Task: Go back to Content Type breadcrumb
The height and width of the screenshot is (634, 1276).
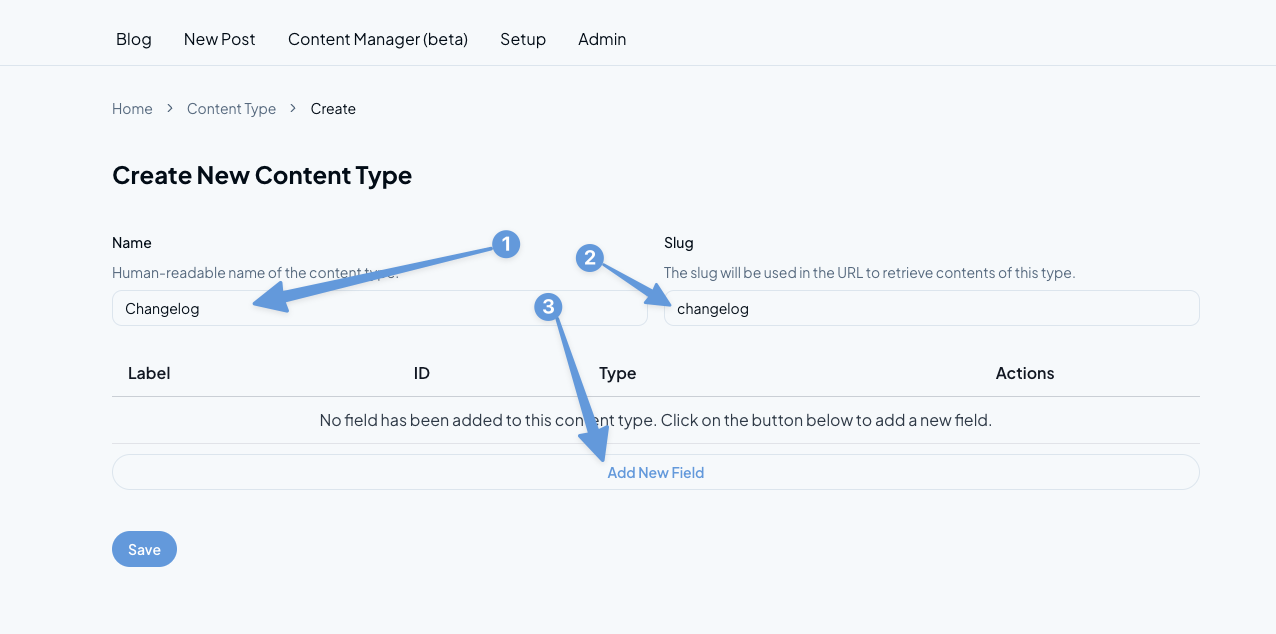Action: click(x=231, y=109)
